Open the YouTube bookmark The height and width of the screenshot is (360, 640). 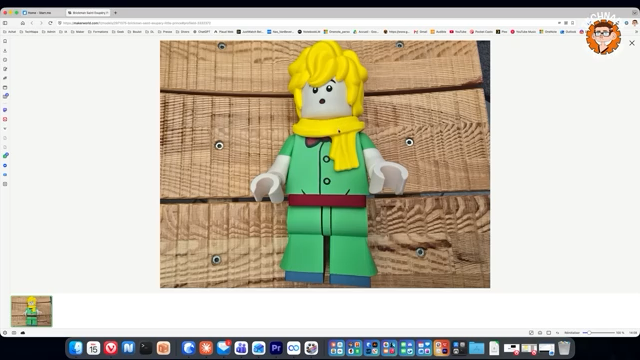coord(458,31)
